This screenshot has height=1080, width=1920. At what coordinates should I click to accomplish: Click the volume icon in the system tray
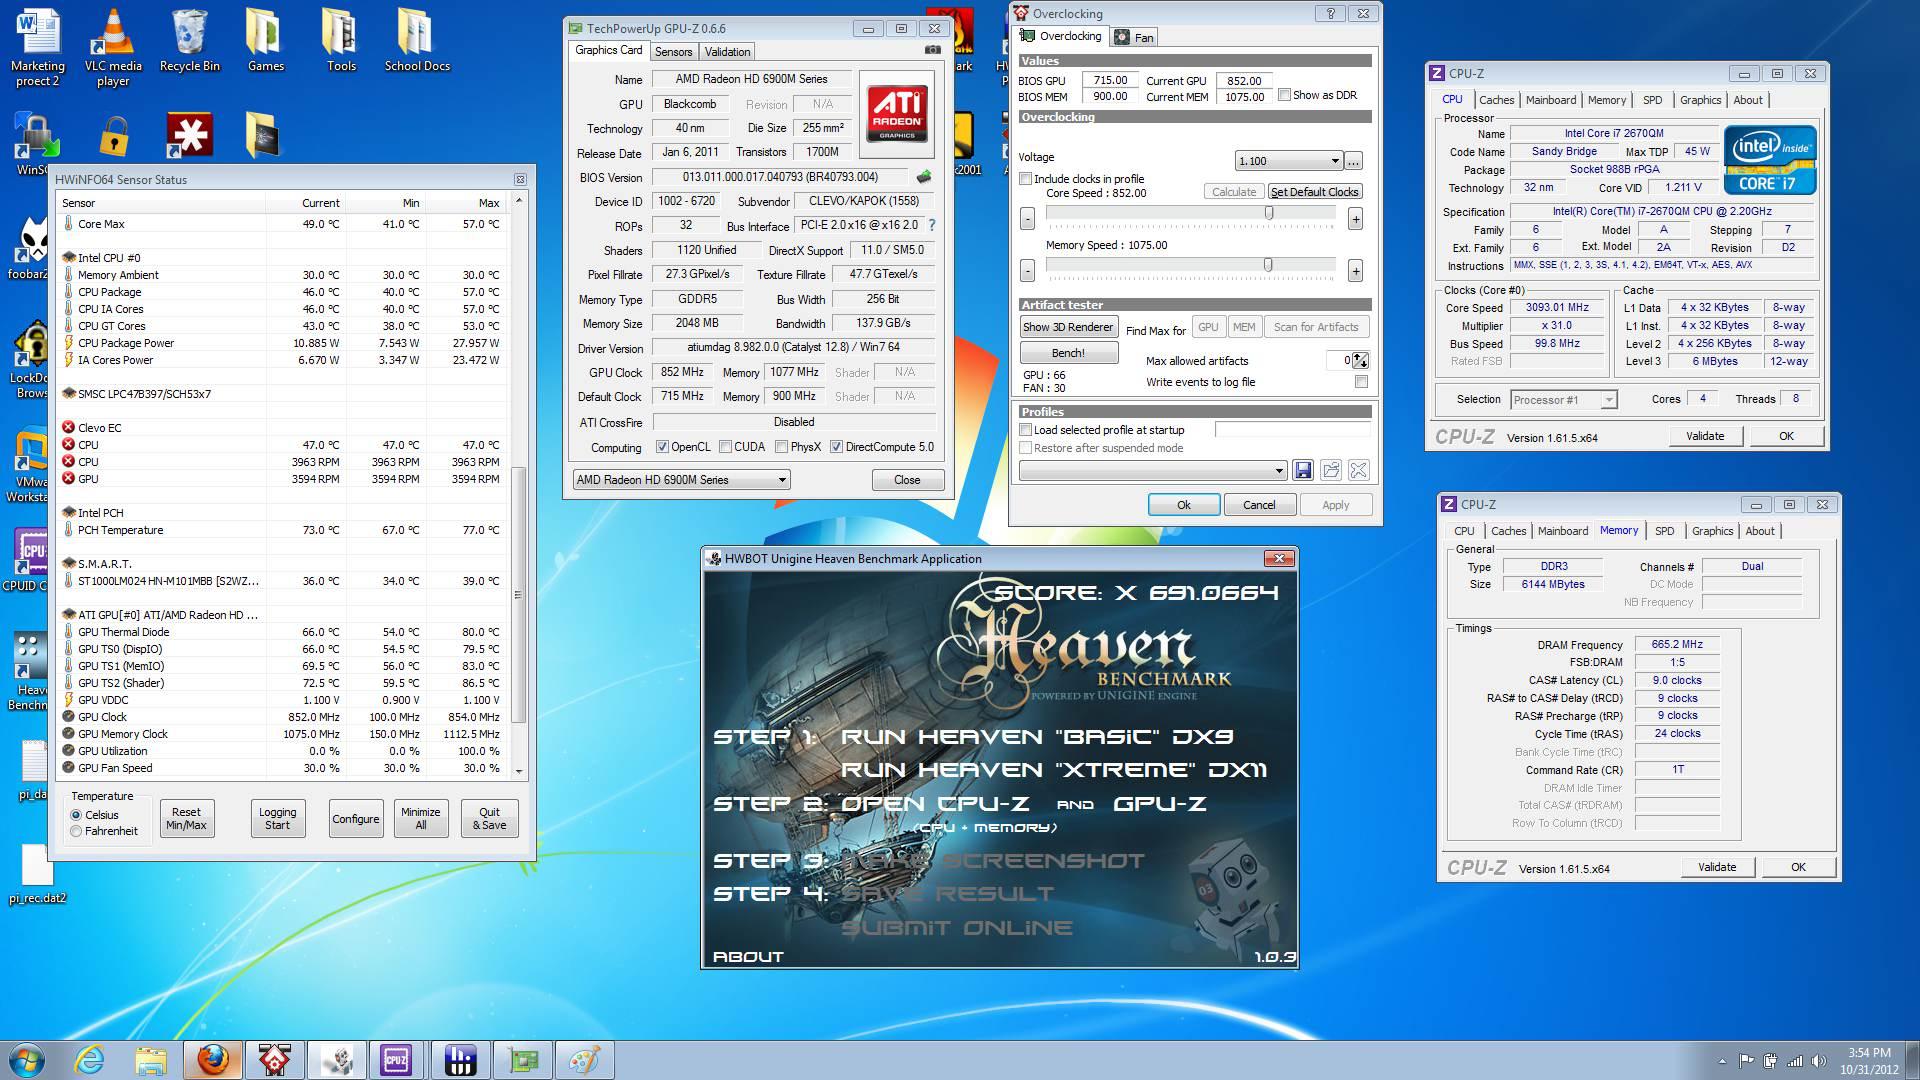1819,1061
